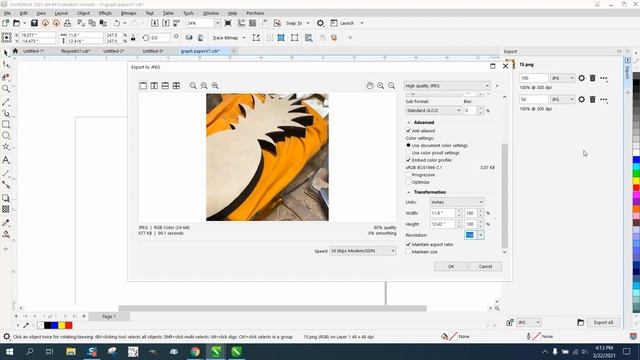This screenshot has height=360, width=640.
Task: Select the Interactive Fill tool in the toolbox
Action: point(6,234)
